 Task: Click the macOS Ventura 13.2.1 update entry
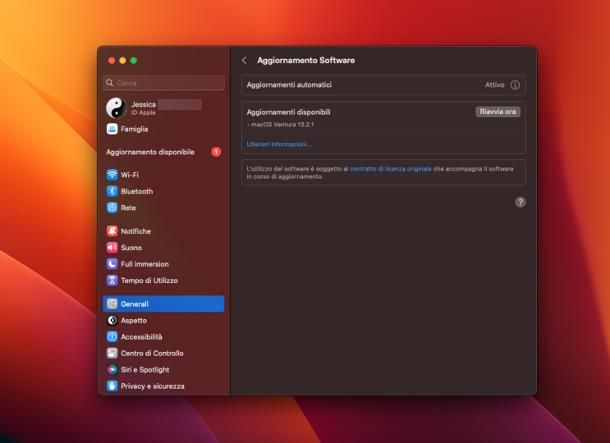281,124
